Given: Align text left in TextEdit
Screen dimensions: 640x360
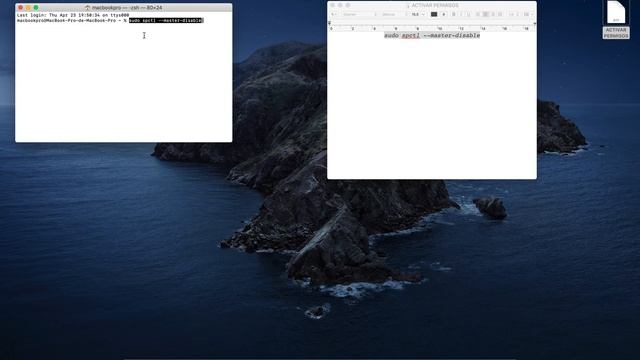Looking at the screenshot, I should (478, 14).
